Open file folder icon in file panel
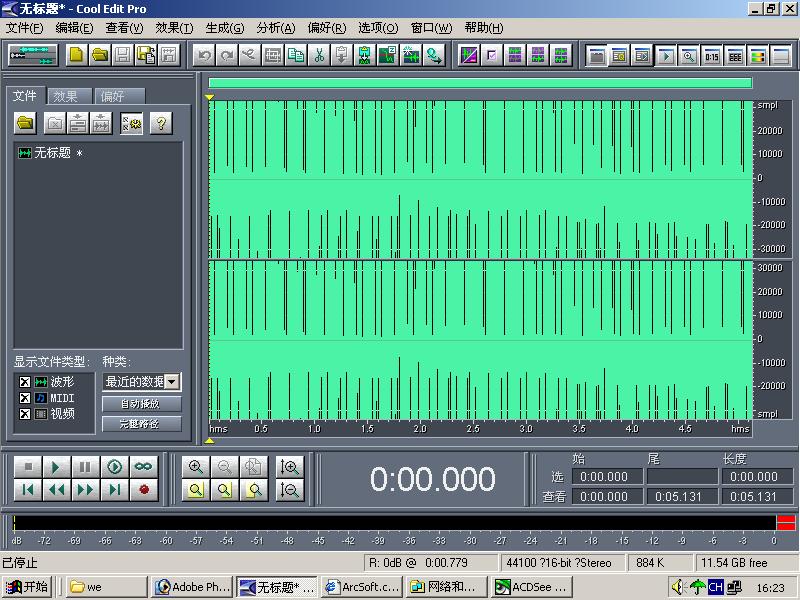The width and height of the screenshot is (800, 600). tap(26, 123)
